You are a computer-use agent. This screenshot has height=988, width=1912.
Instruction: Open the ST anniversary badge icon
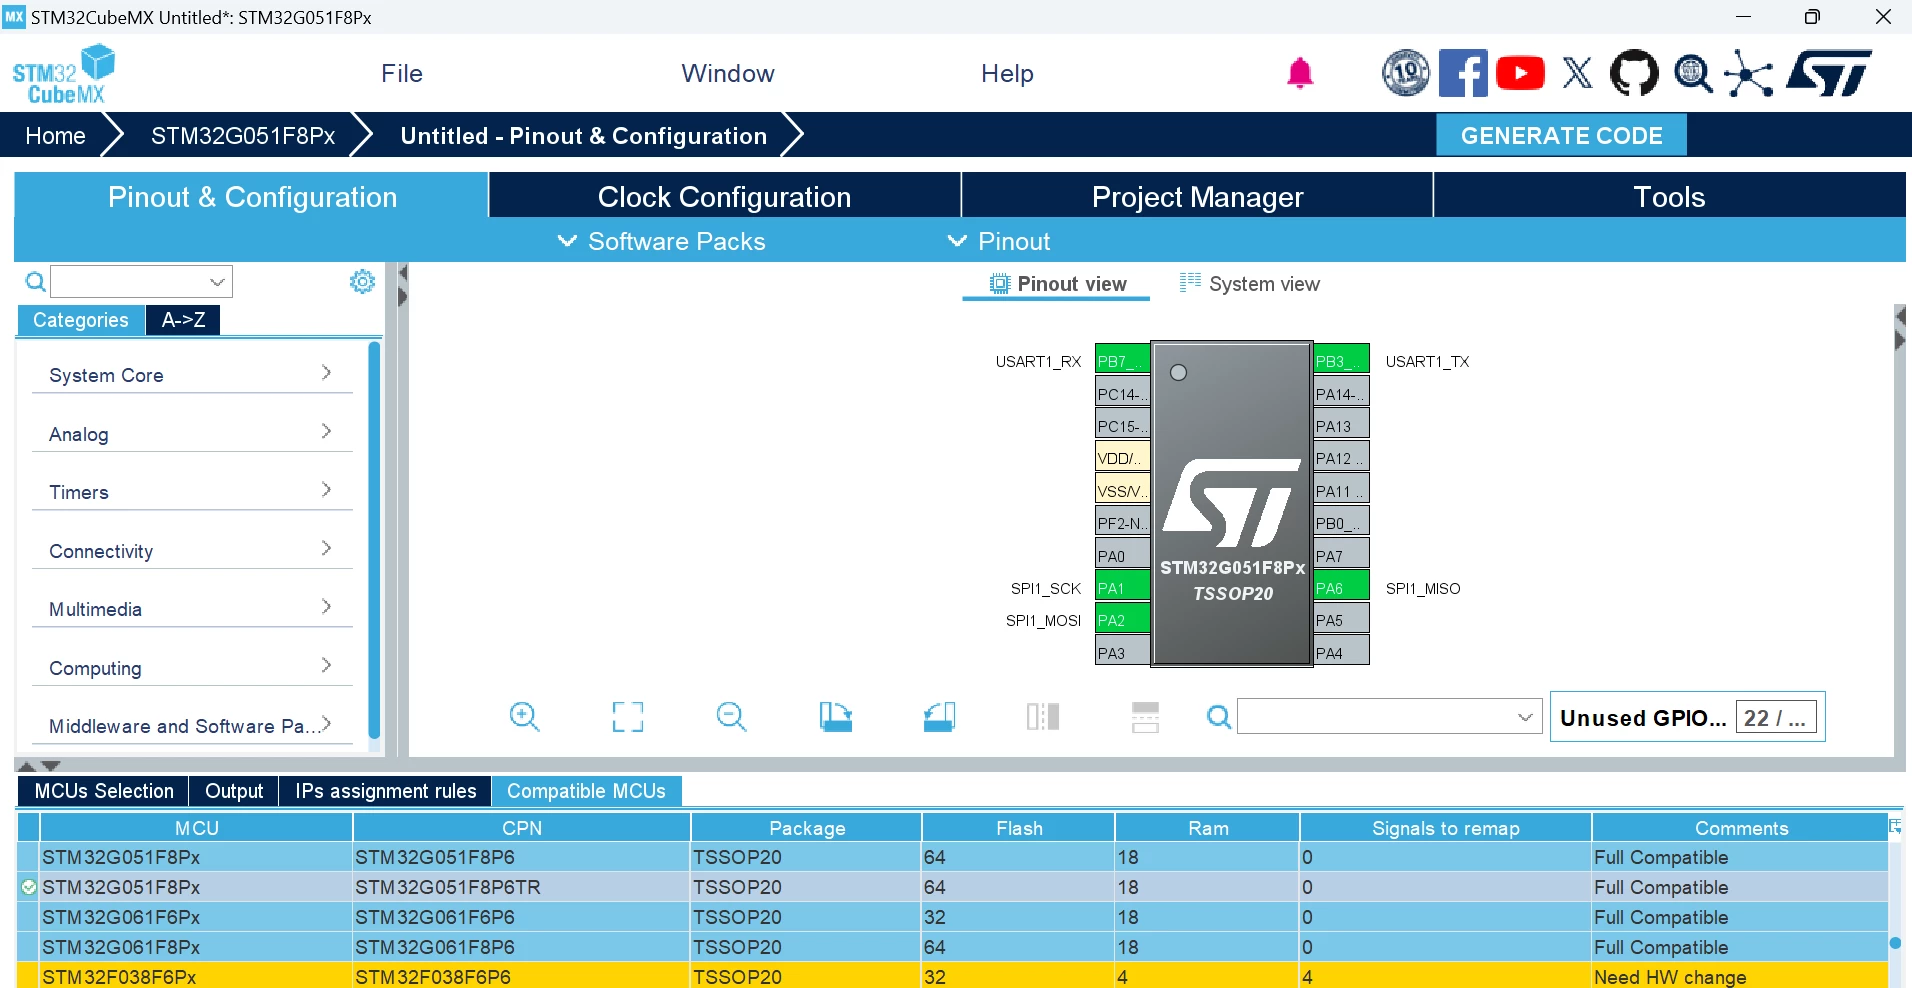click(1406, 73)
